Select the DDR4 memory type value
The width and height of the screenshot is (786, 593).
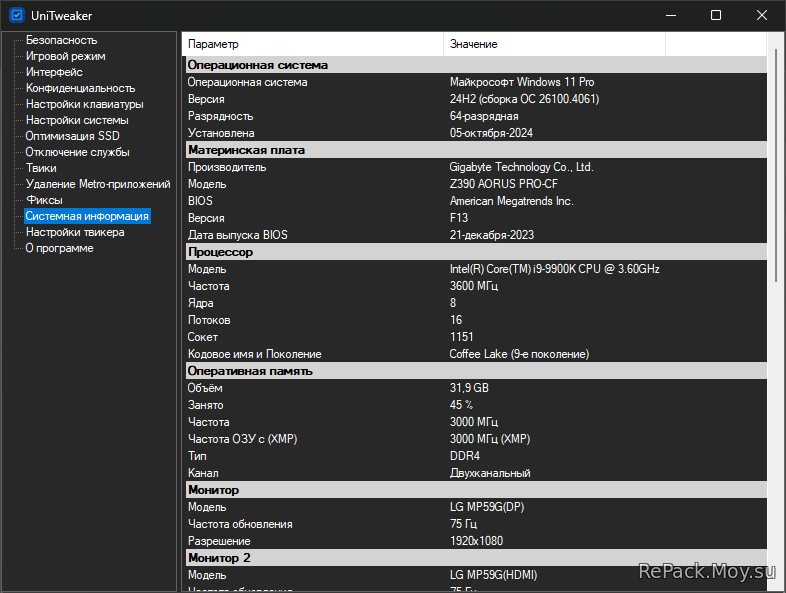point(464,456)
